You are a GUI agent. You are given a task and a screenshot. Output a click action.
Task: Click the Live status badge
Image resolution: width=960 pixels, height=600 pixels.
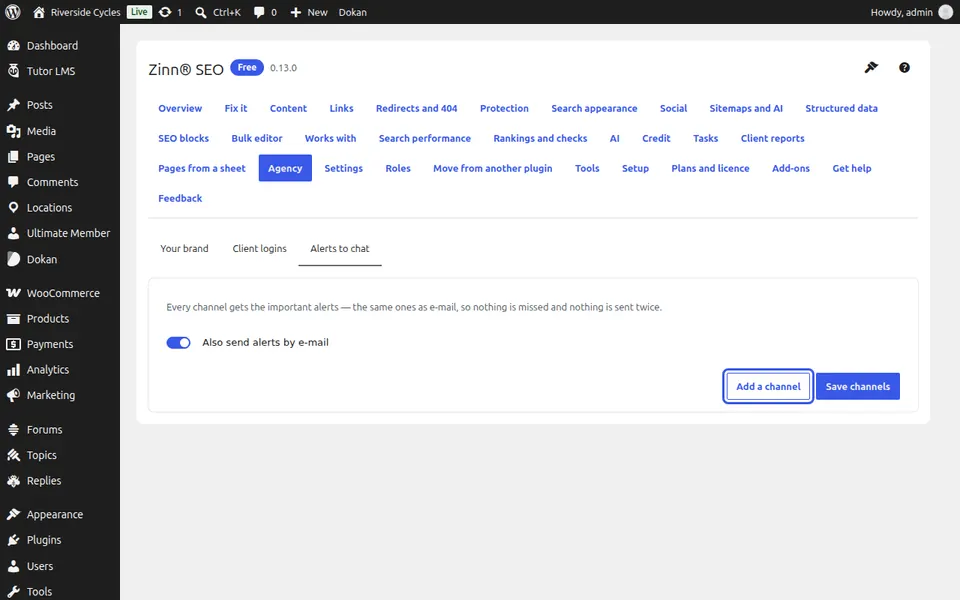pyautogui.click(x=139, y=12)
